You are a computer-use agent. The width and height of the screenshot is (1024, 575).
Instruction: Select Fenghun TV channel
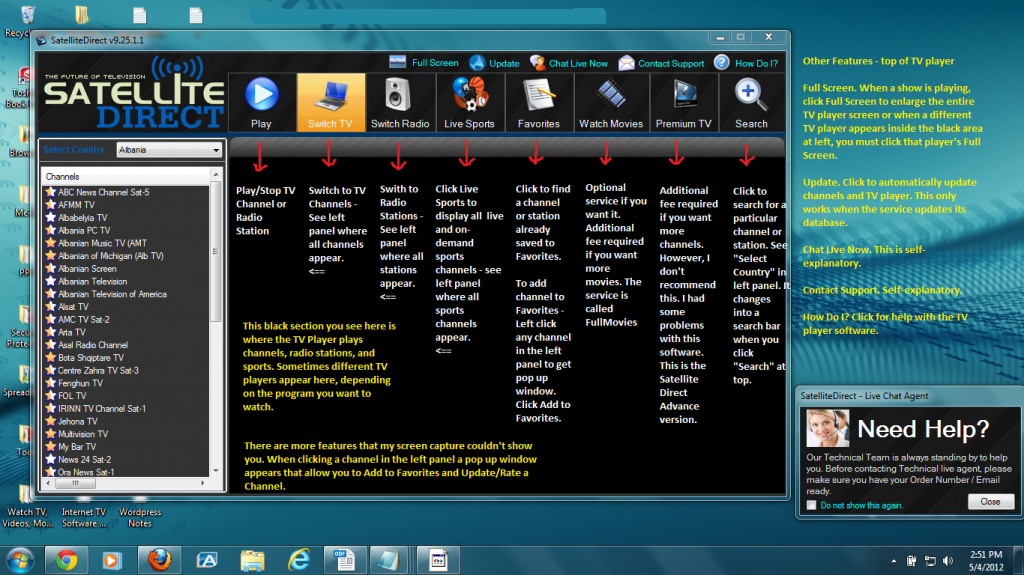80,383
